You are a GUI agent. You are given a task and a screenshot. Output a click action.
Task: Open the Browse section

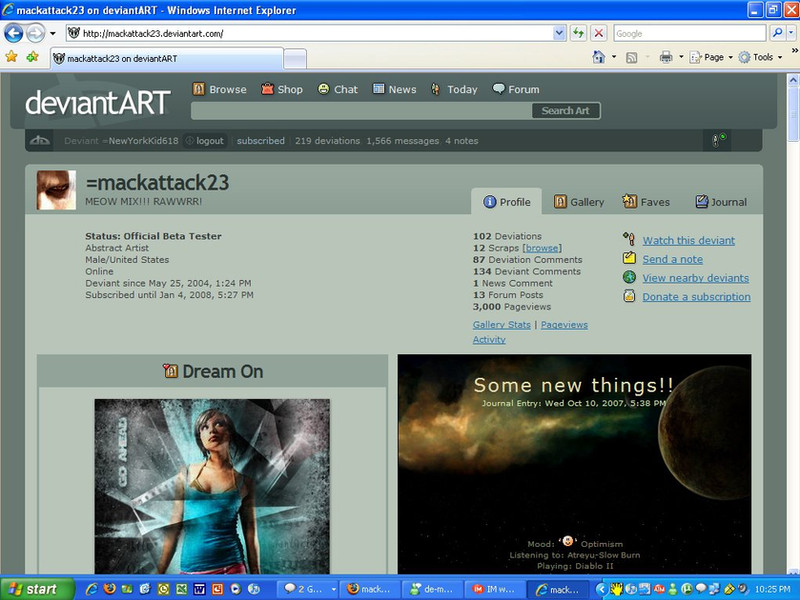click(x=219, y=89)
